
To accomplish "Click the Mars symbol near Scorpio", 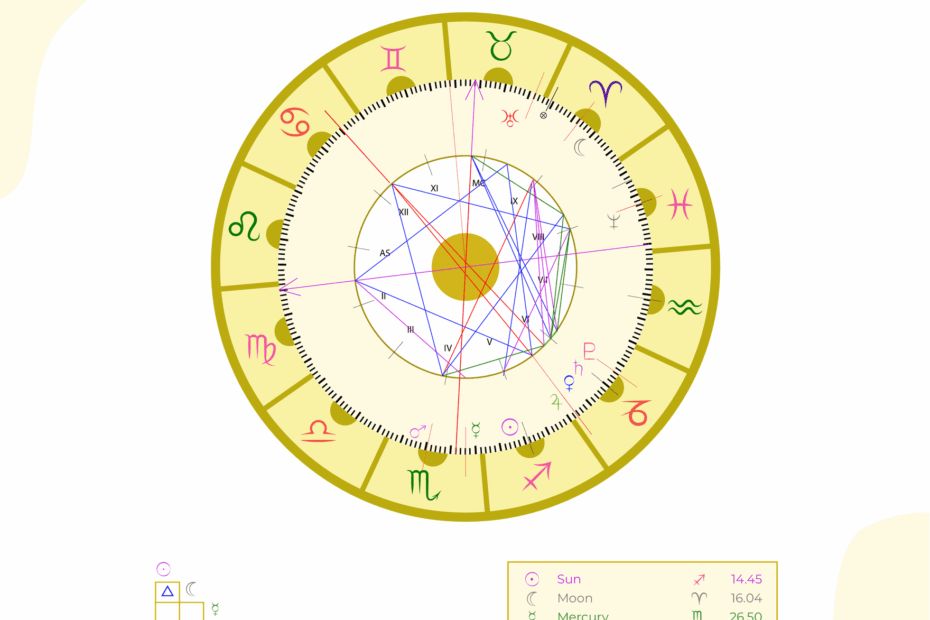I will tap(418, 431).
